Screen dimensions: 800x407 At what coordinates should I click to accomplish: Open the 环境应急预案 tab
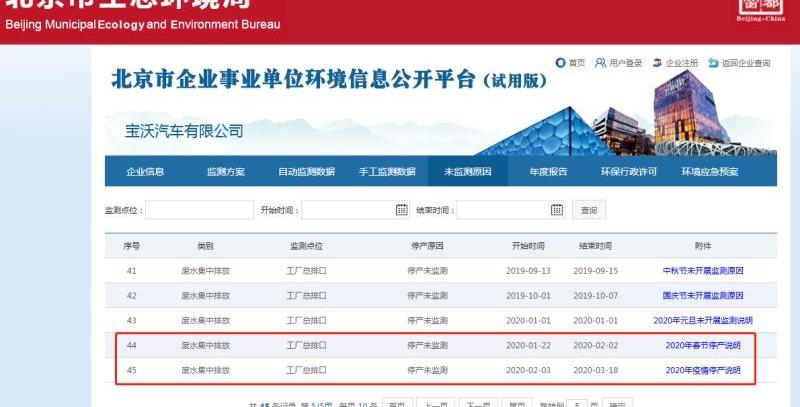(x=710, y=171)
